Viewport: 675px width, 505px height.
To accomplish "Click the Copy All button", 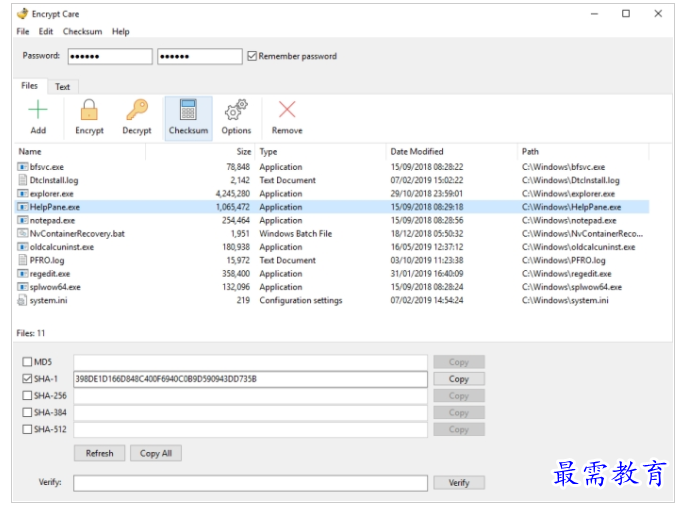I will (156, 453).
